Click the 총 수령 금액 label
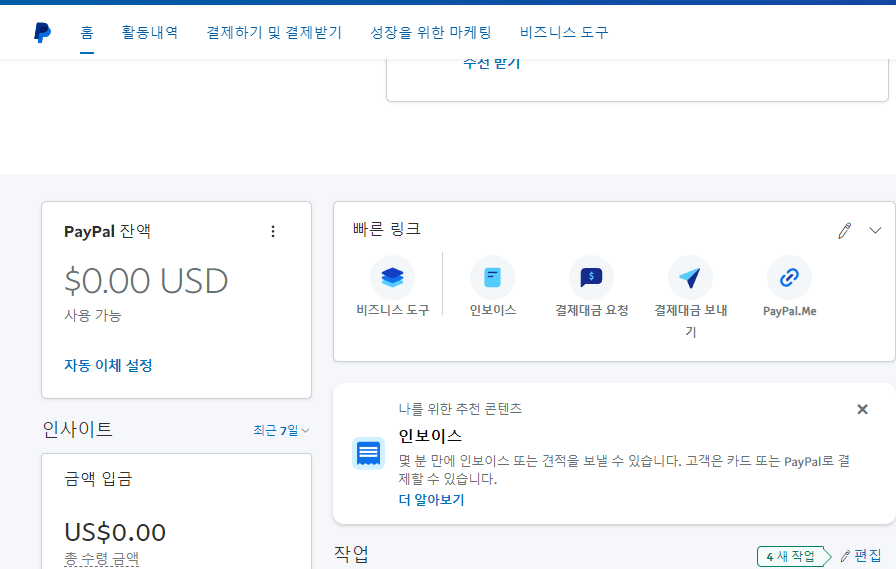896x569 pixels. click(x=102, y=559)
